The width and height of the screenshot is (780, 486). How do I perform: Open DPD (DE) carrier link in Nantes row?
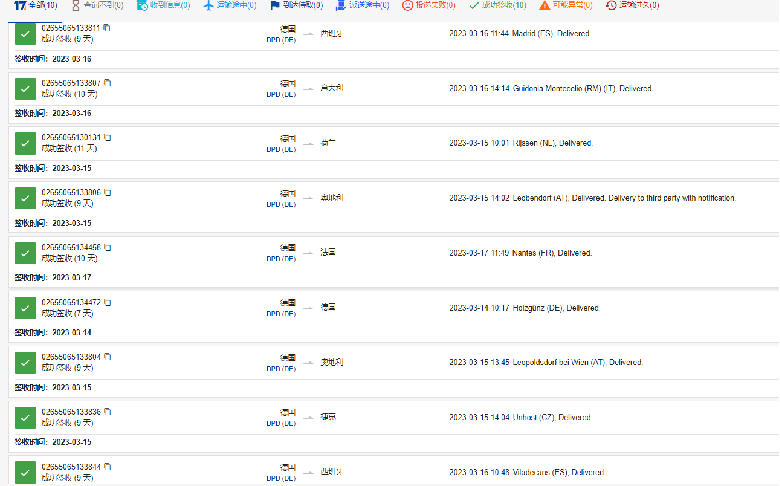281,259
